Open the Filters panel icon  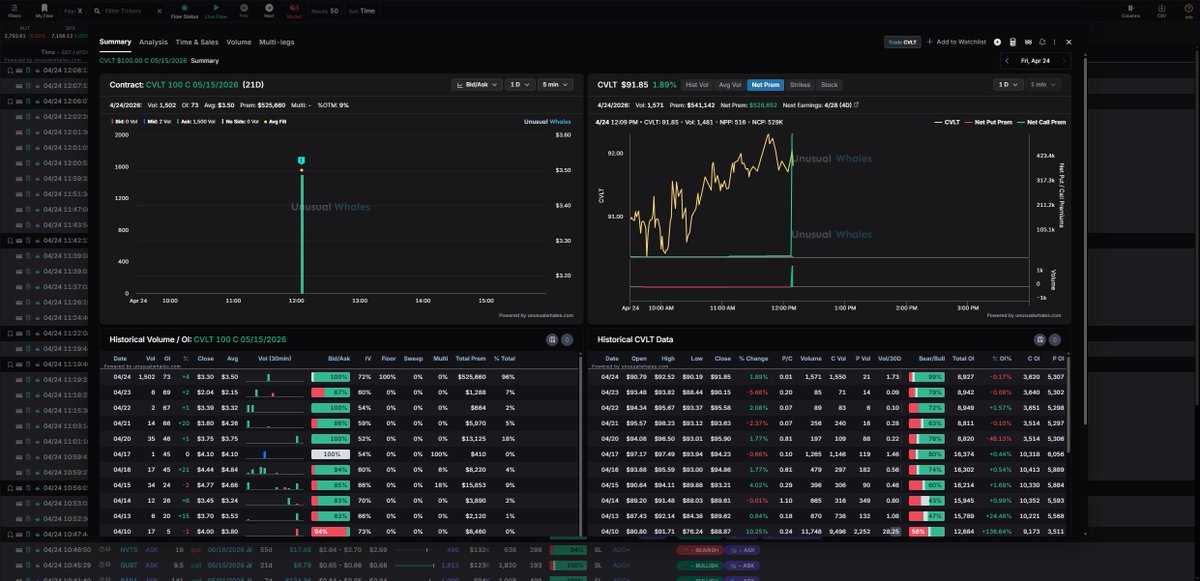pyautogui.click(x=14, y=11)
